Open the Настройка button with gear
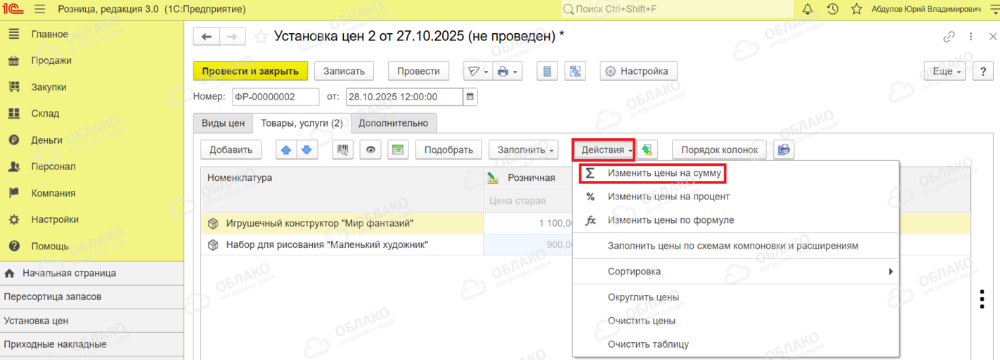 point(638,71)
